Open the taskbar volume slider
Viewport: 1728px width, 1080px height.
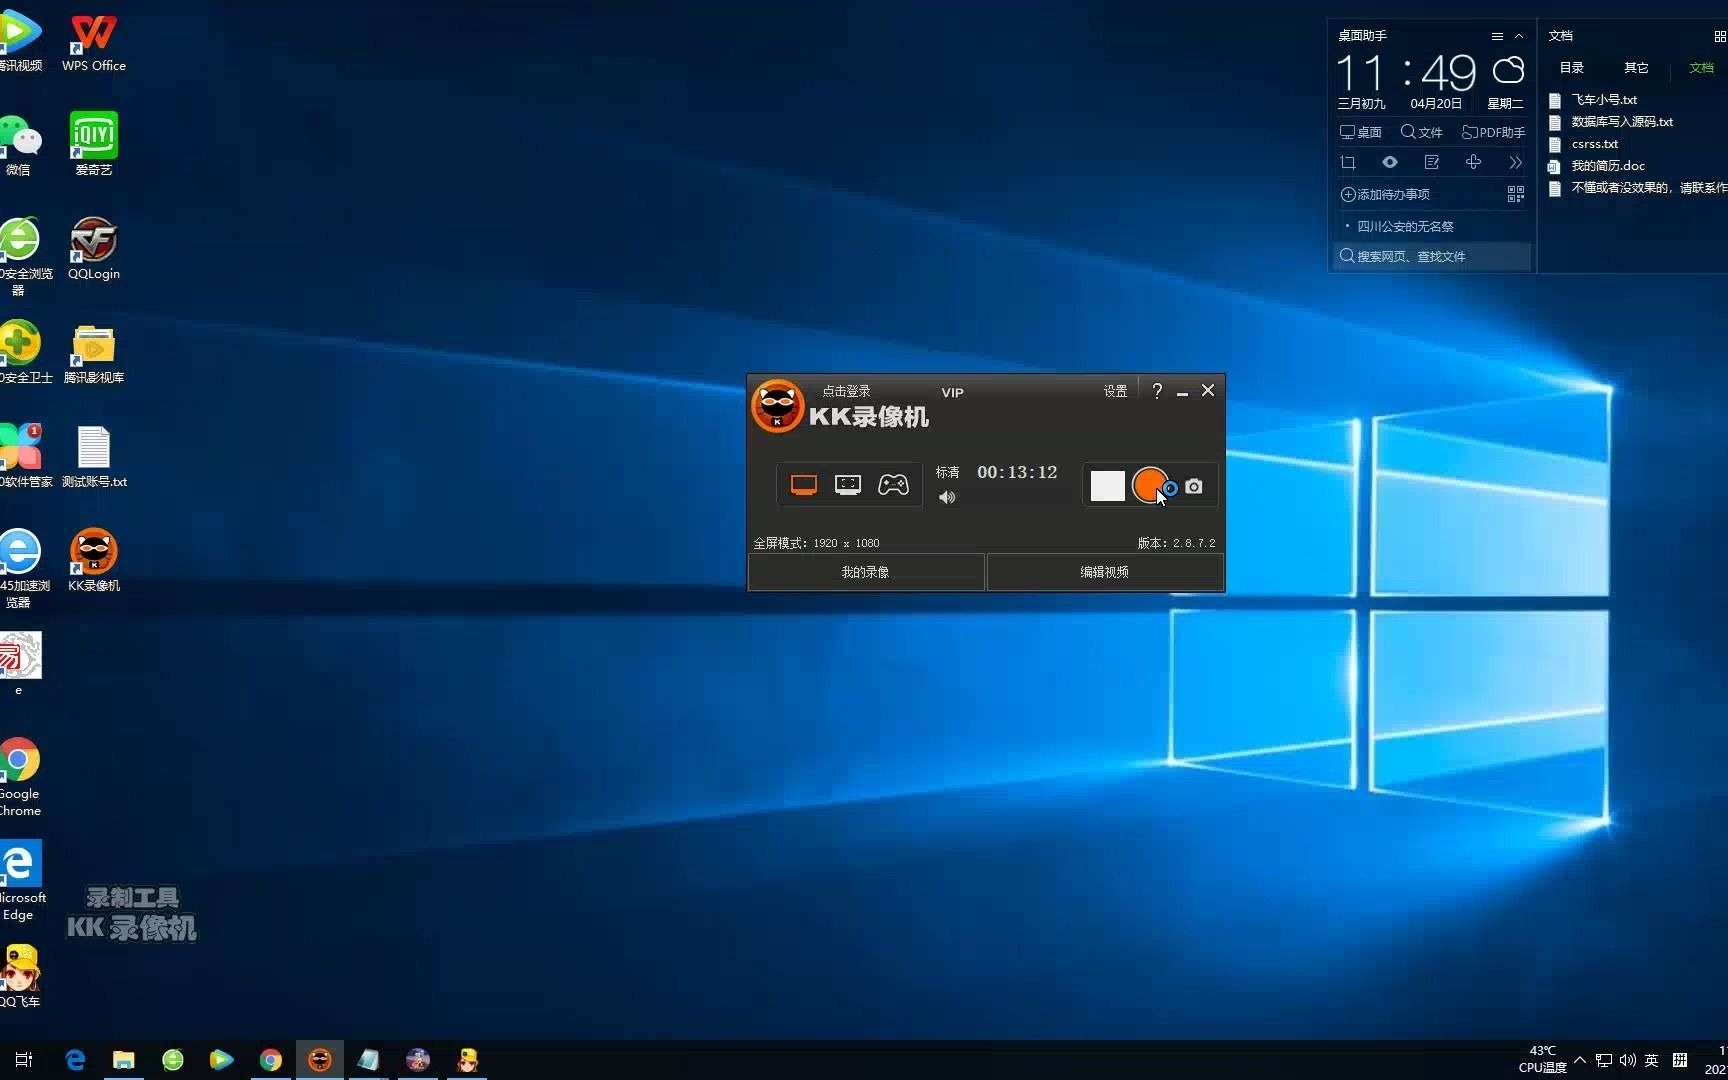tap(1627, 1061)
